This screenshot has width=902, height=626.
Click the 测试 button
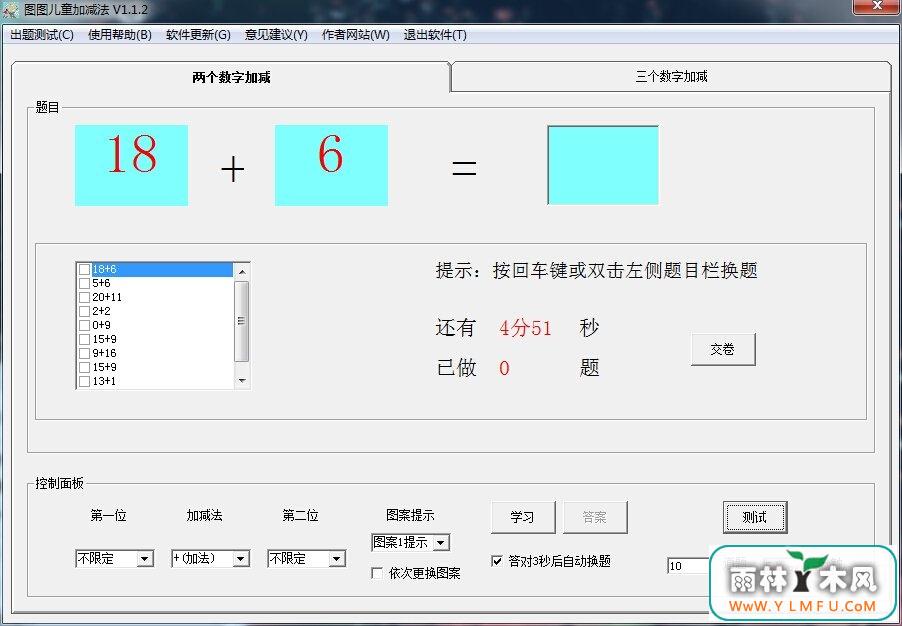tap(755, 517)
